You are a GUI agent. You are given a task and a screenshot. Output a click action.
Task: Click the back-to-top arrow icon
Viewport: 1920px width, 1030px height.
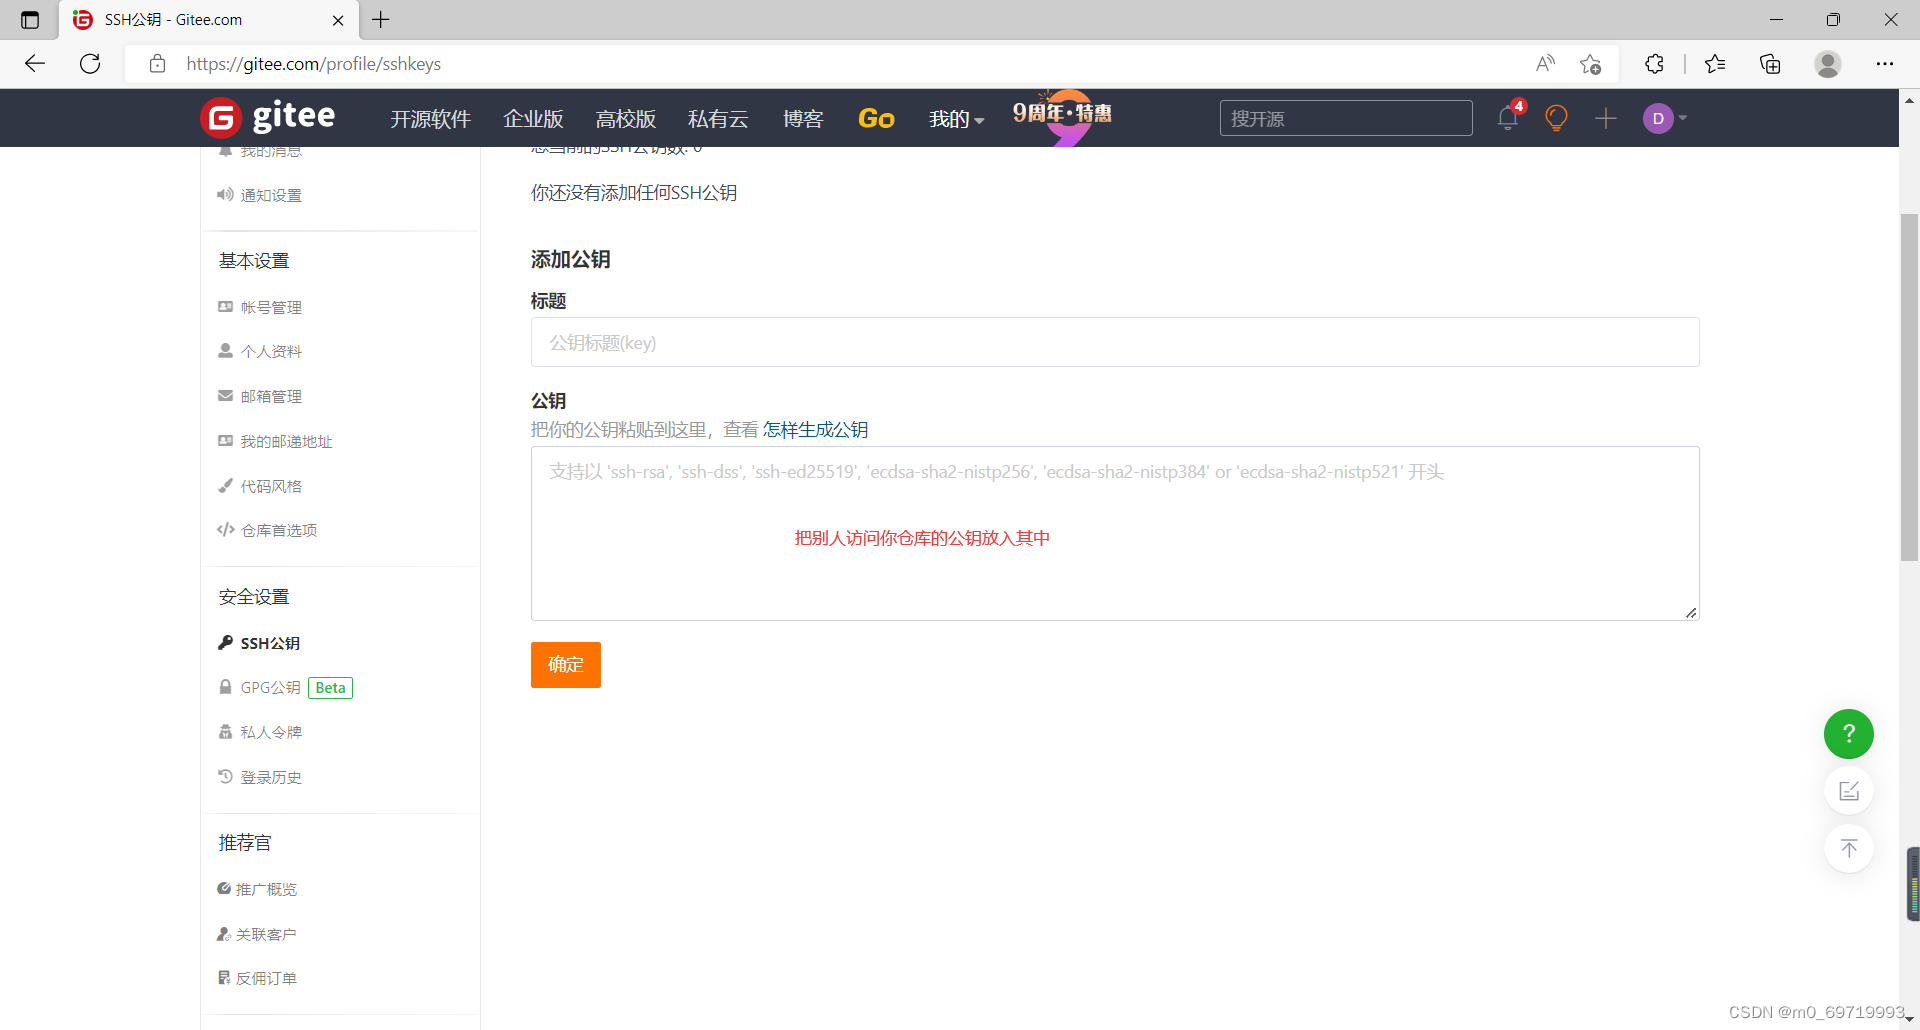point(1849,847)
